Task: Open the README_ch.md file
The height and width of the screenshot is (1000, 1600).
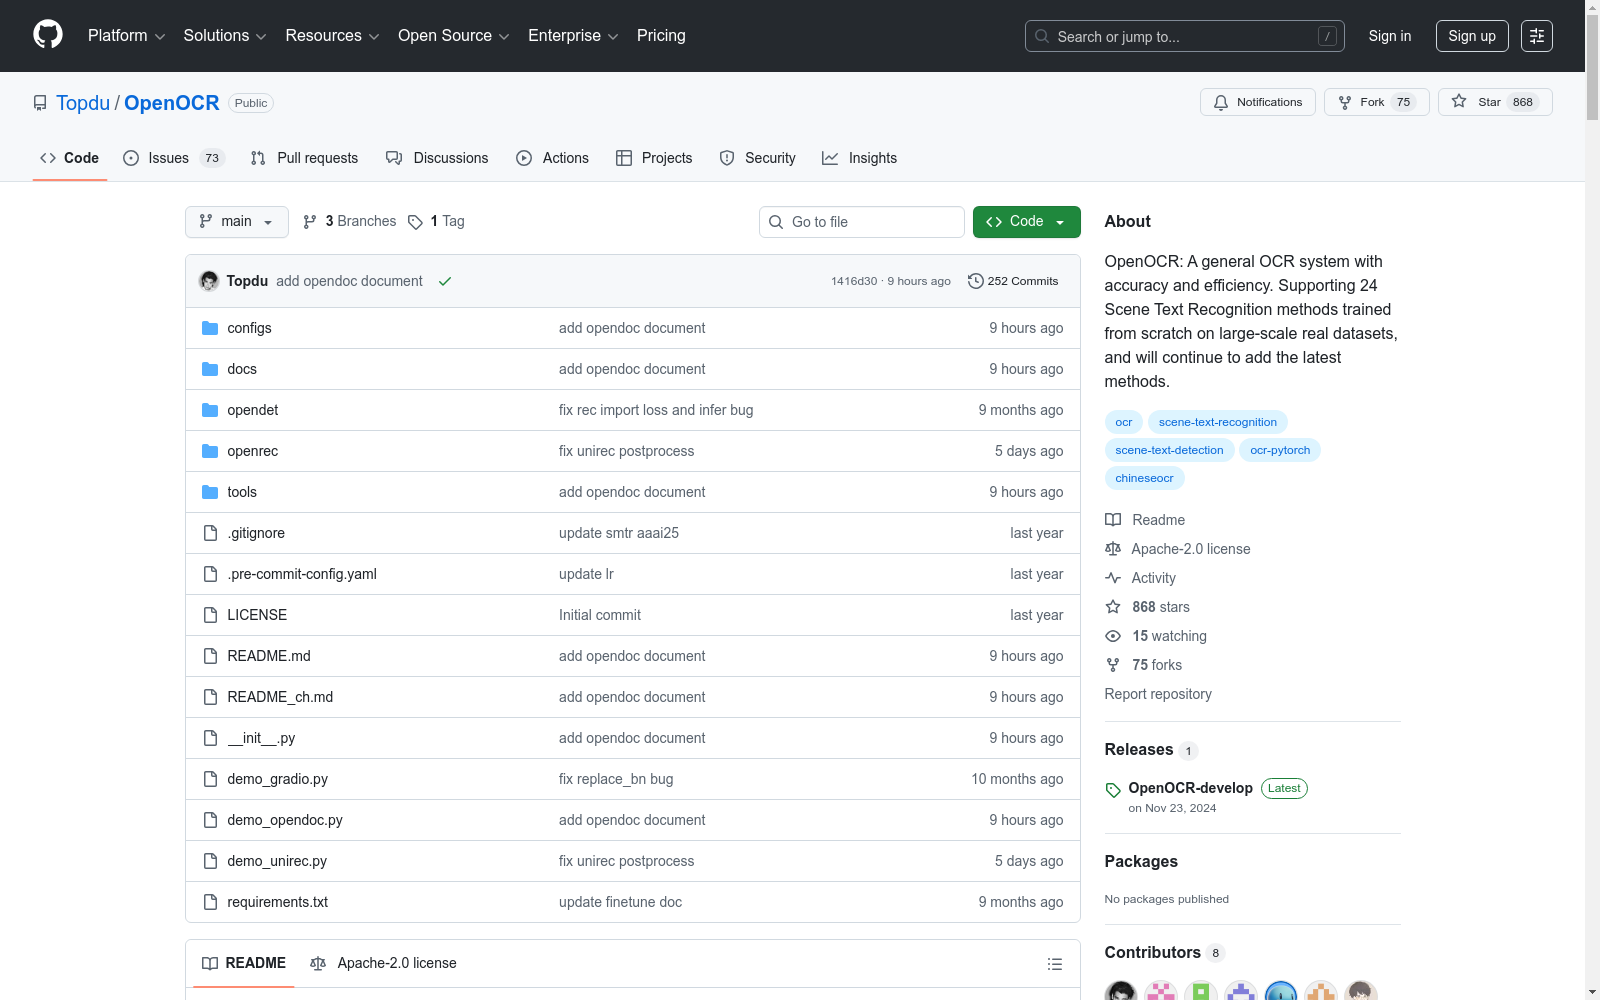Action: tap(280, 697)
